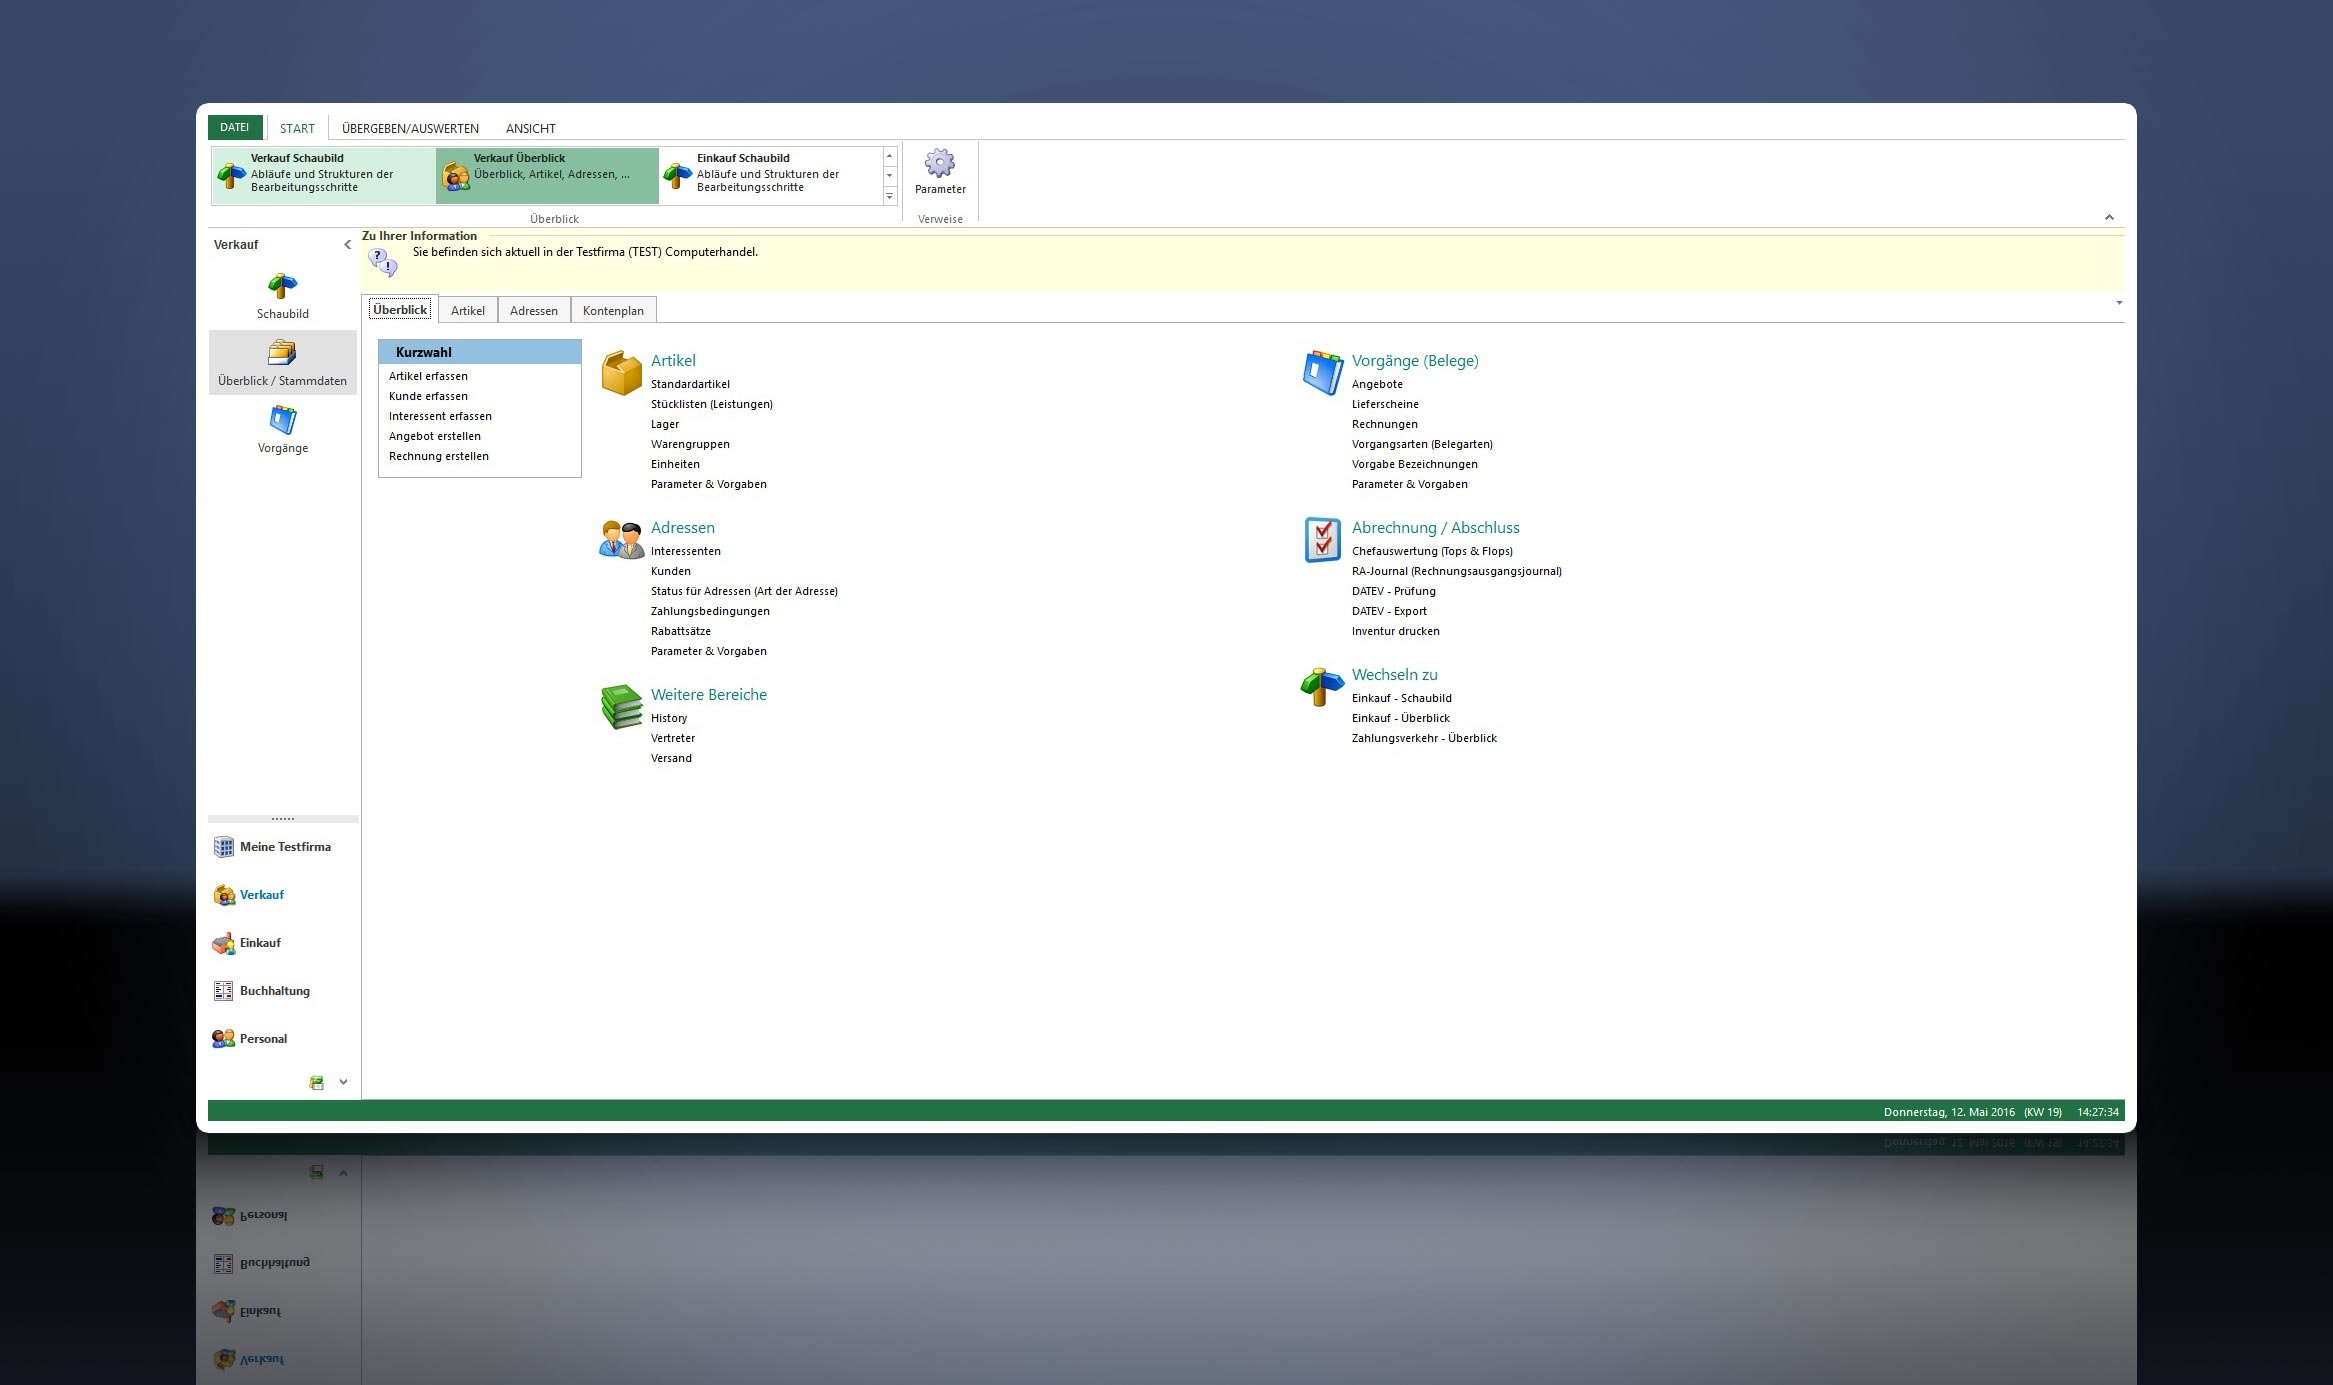Open the DATEI menu
This screenshot has width=2333, height=1385.
235,128
